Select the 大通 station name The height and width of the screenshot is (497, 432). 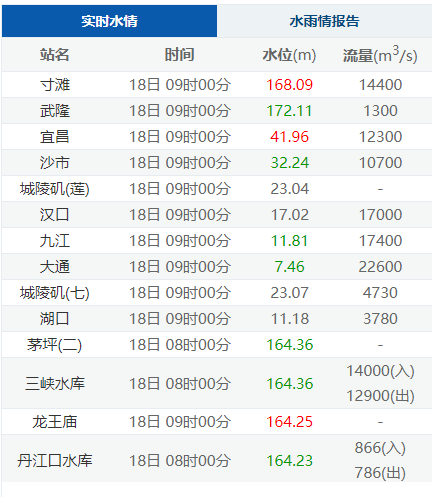55,267
